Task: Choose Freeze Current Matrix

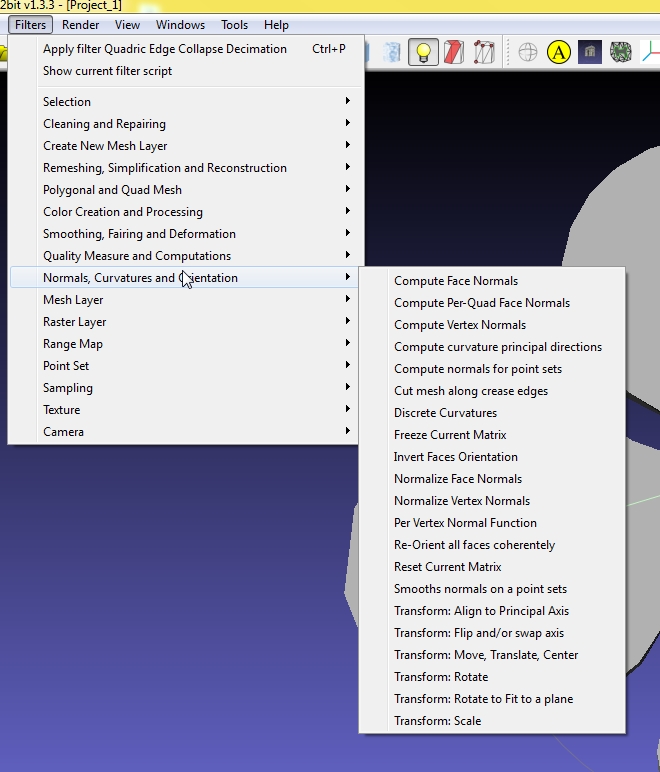Action: click(x=492, y=435)
